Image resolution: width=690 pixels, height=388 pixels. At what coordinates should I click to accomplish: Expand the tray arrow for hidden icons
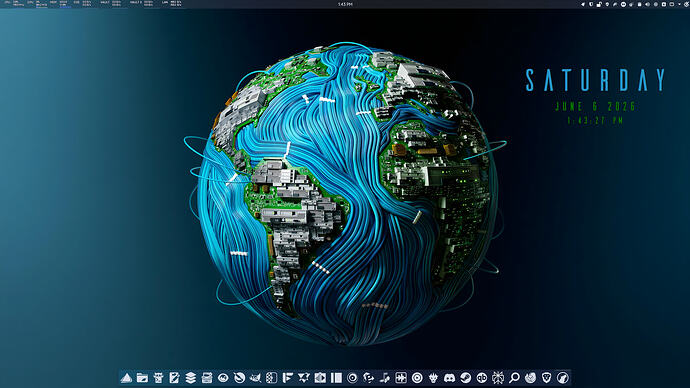pos(679,4)
